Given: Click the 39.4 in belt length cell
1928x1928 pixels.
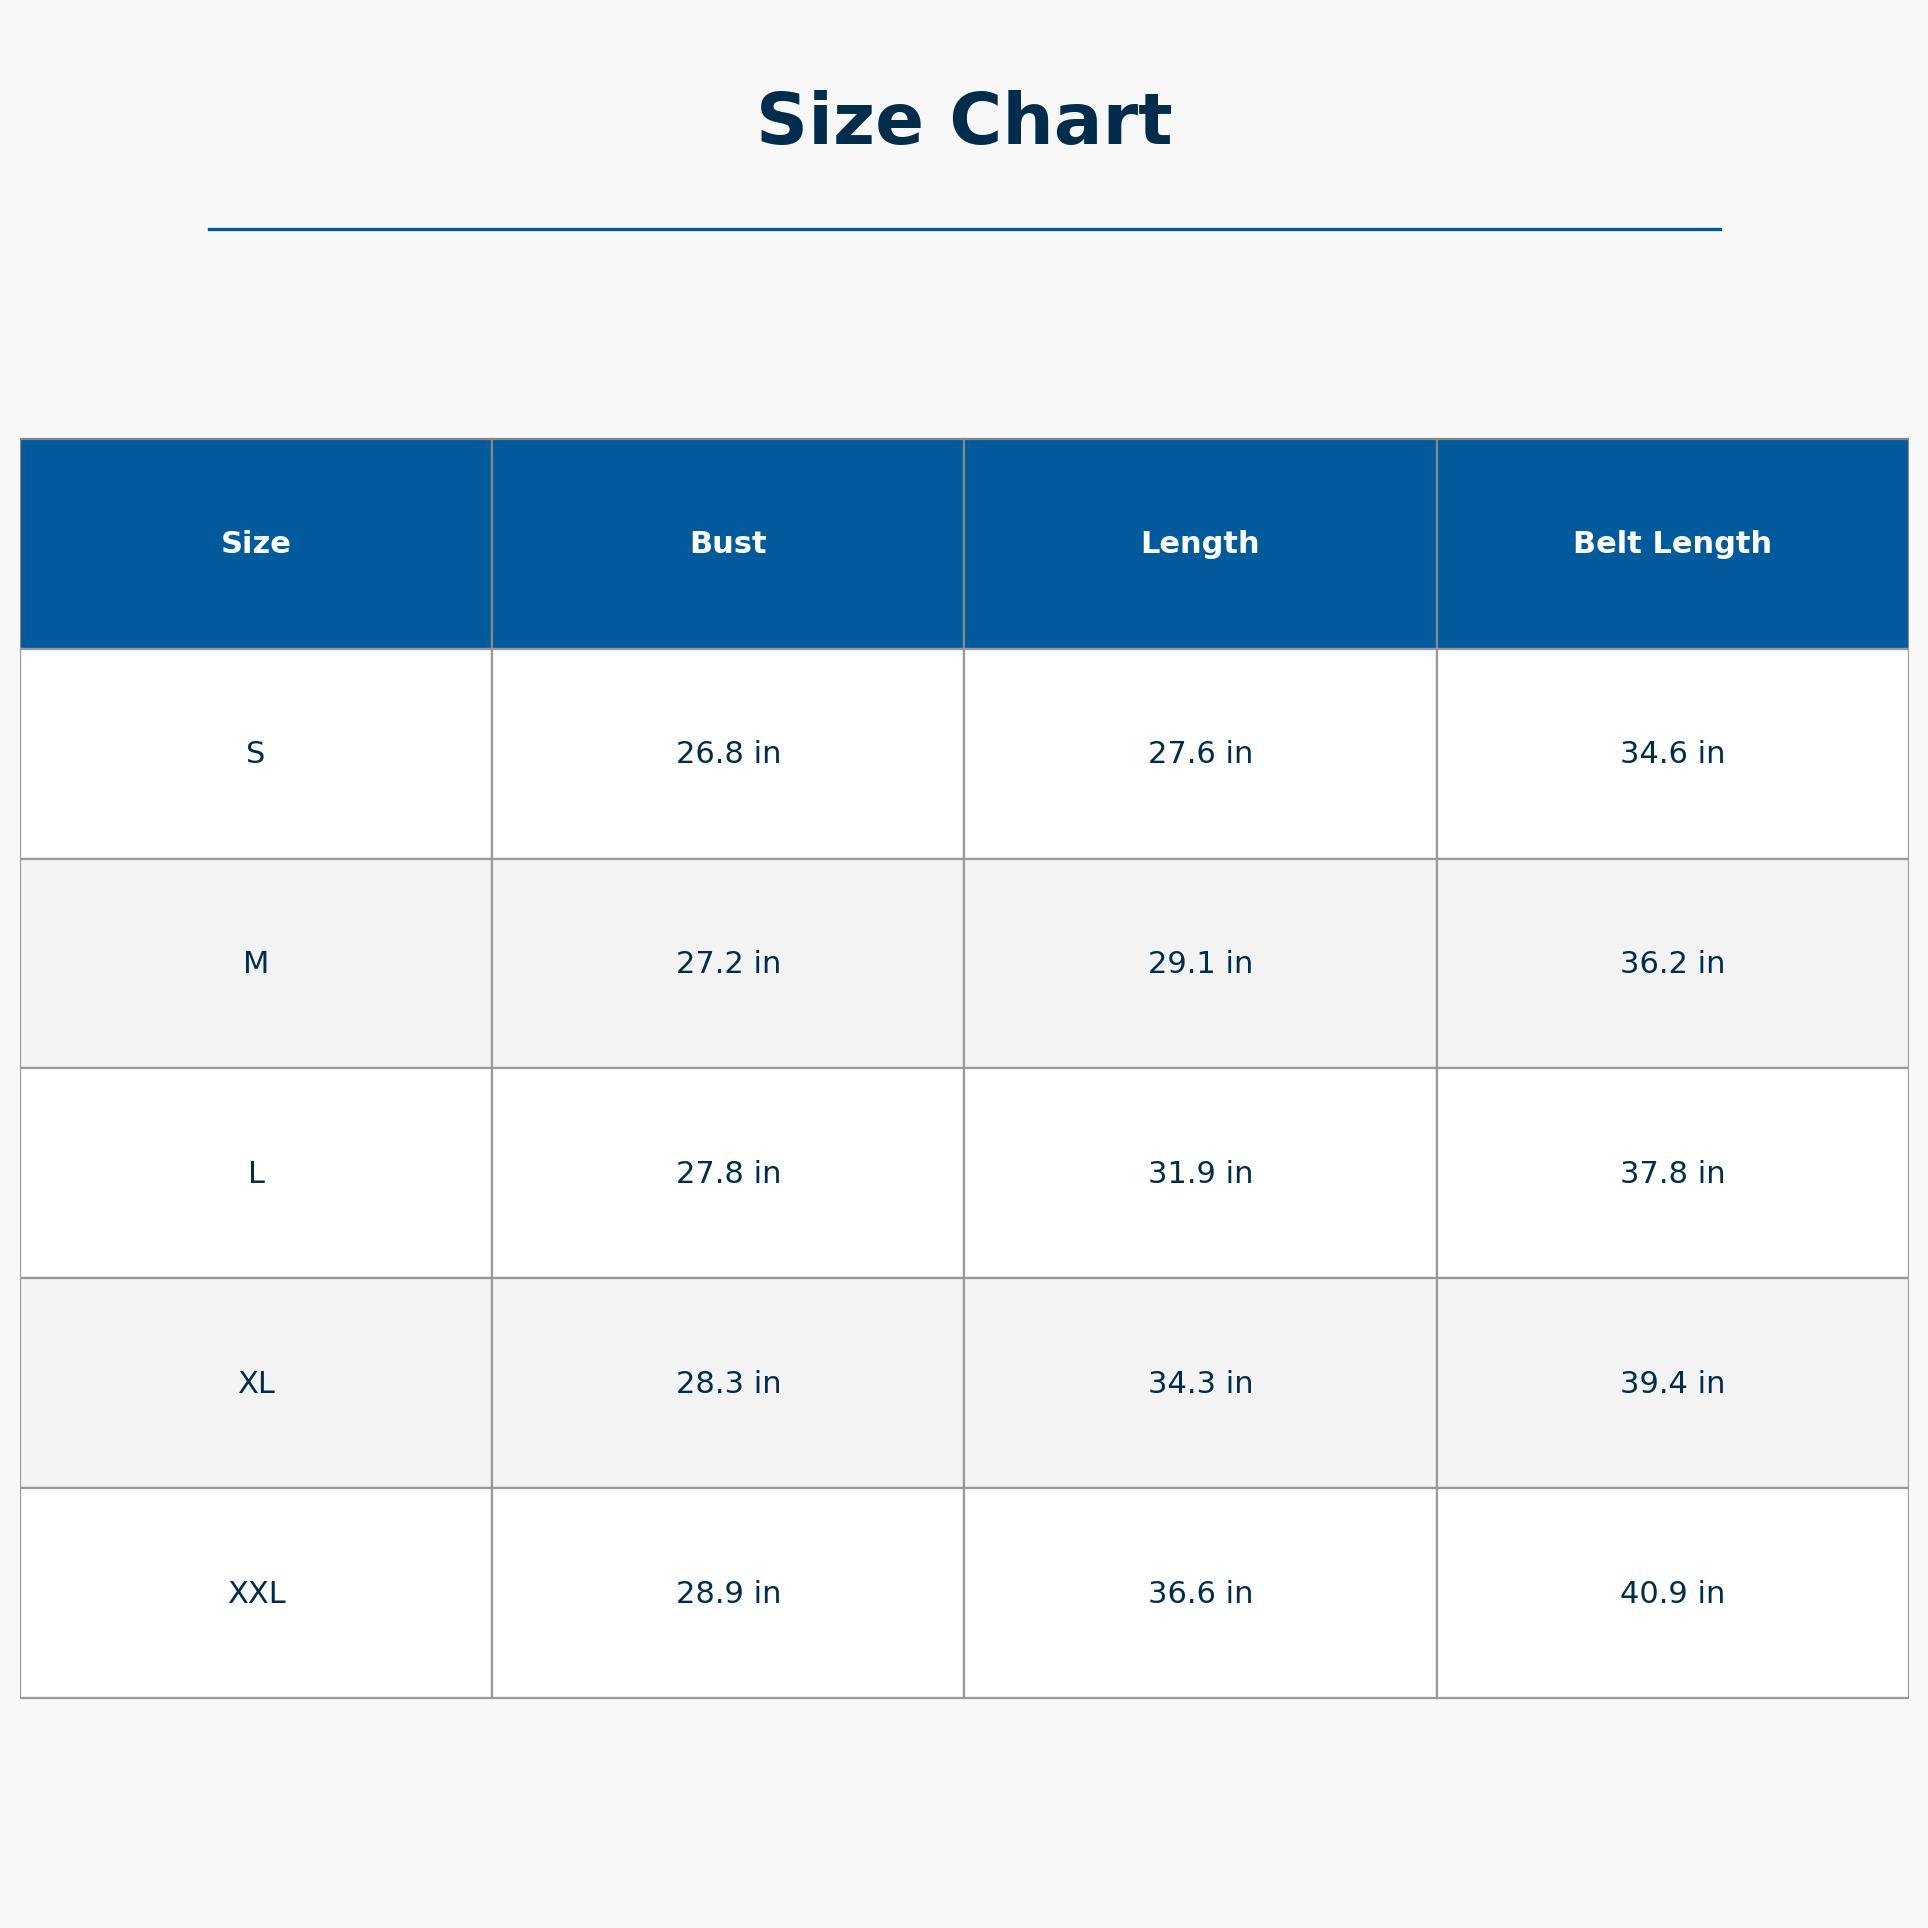Looking at the screenshot, I should pyautogui.click(x=1672, y=1383).
